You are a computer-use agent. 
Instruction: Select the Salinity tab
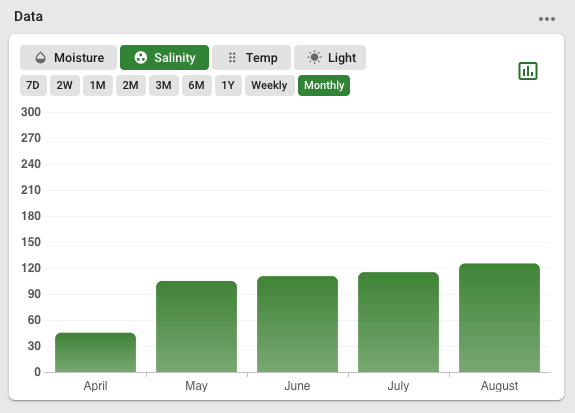[x=164, y=58]
